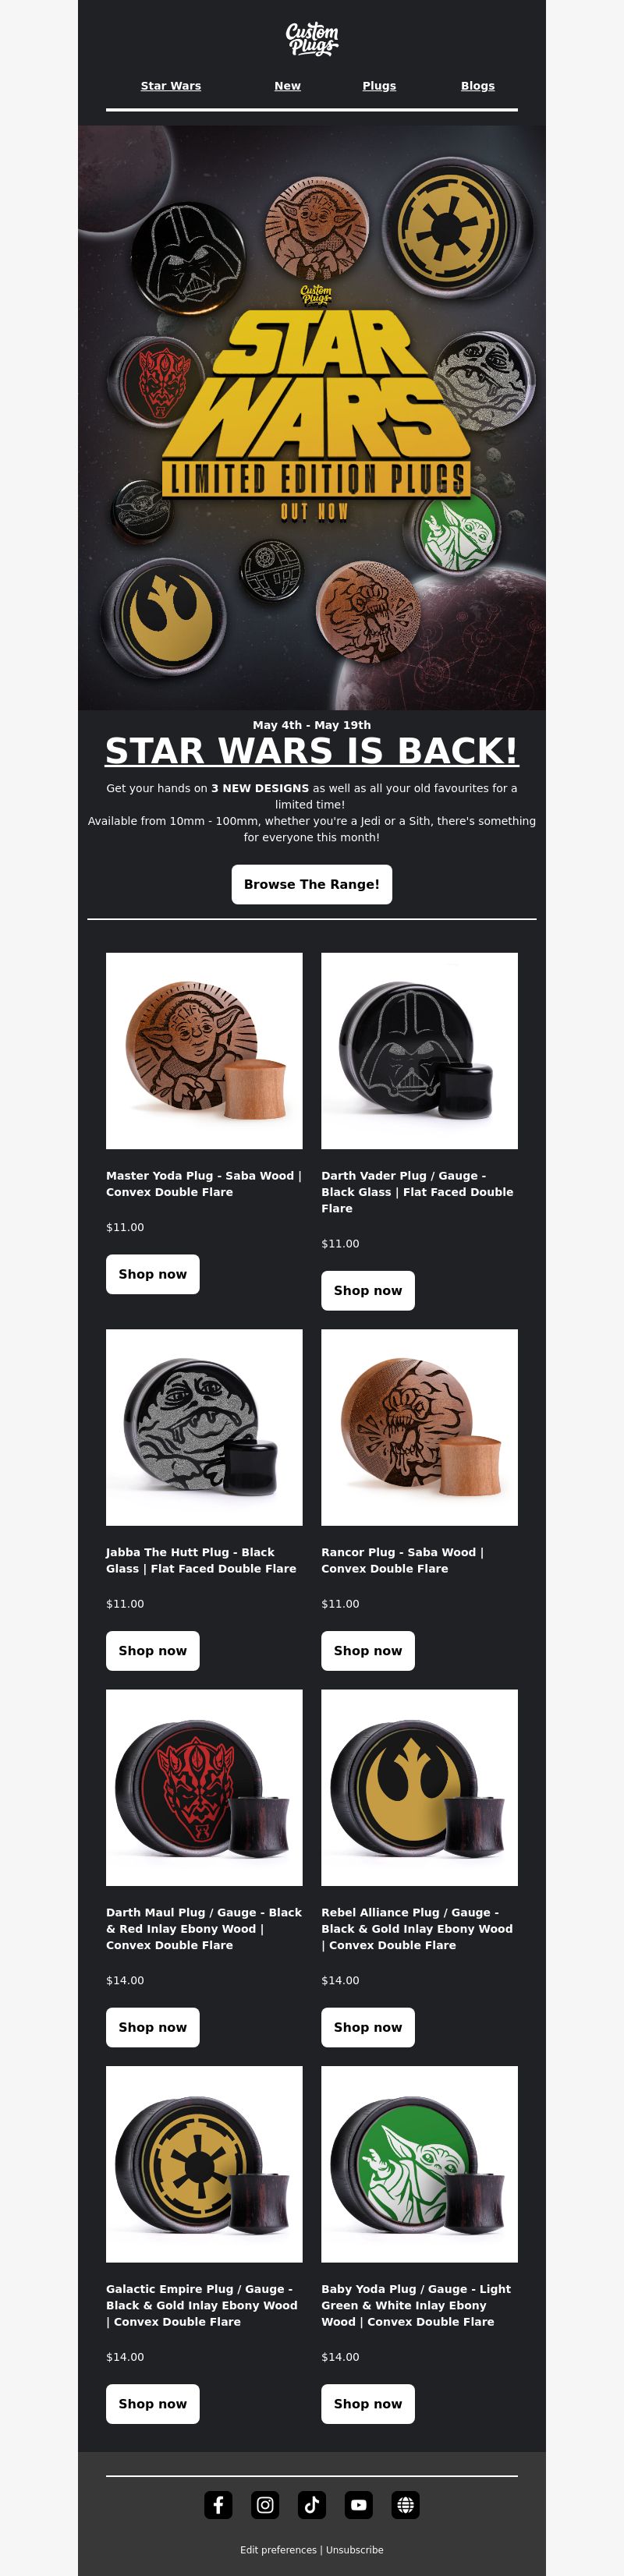Open the TikTok social icon

(x=312, y=2504)
